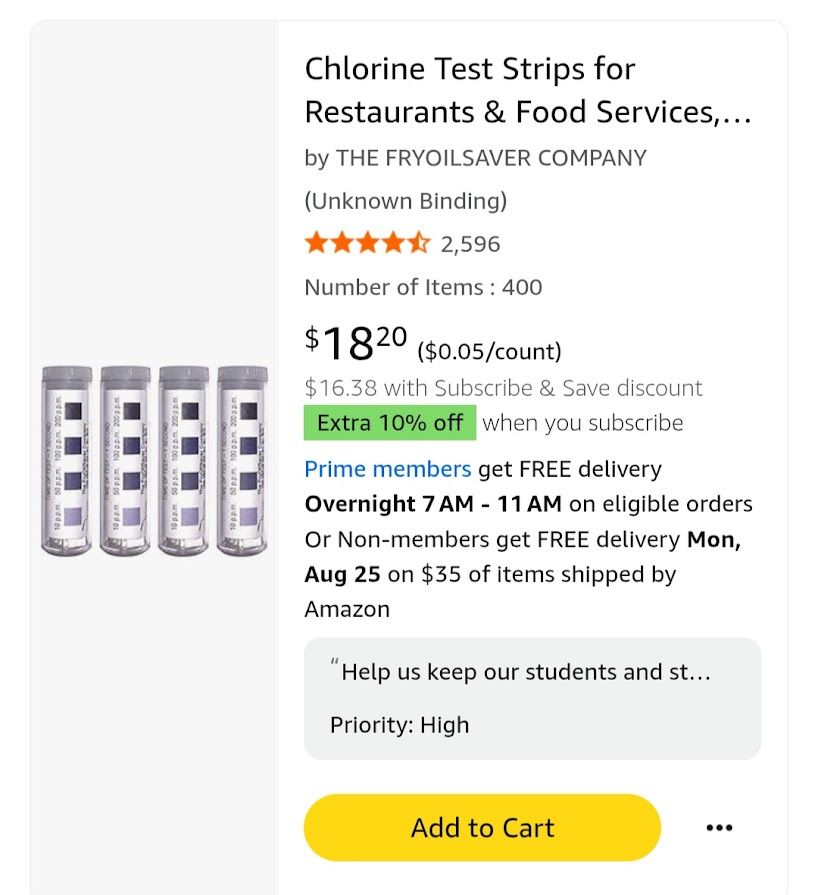Click the leftmost vial in the product image

66,460
